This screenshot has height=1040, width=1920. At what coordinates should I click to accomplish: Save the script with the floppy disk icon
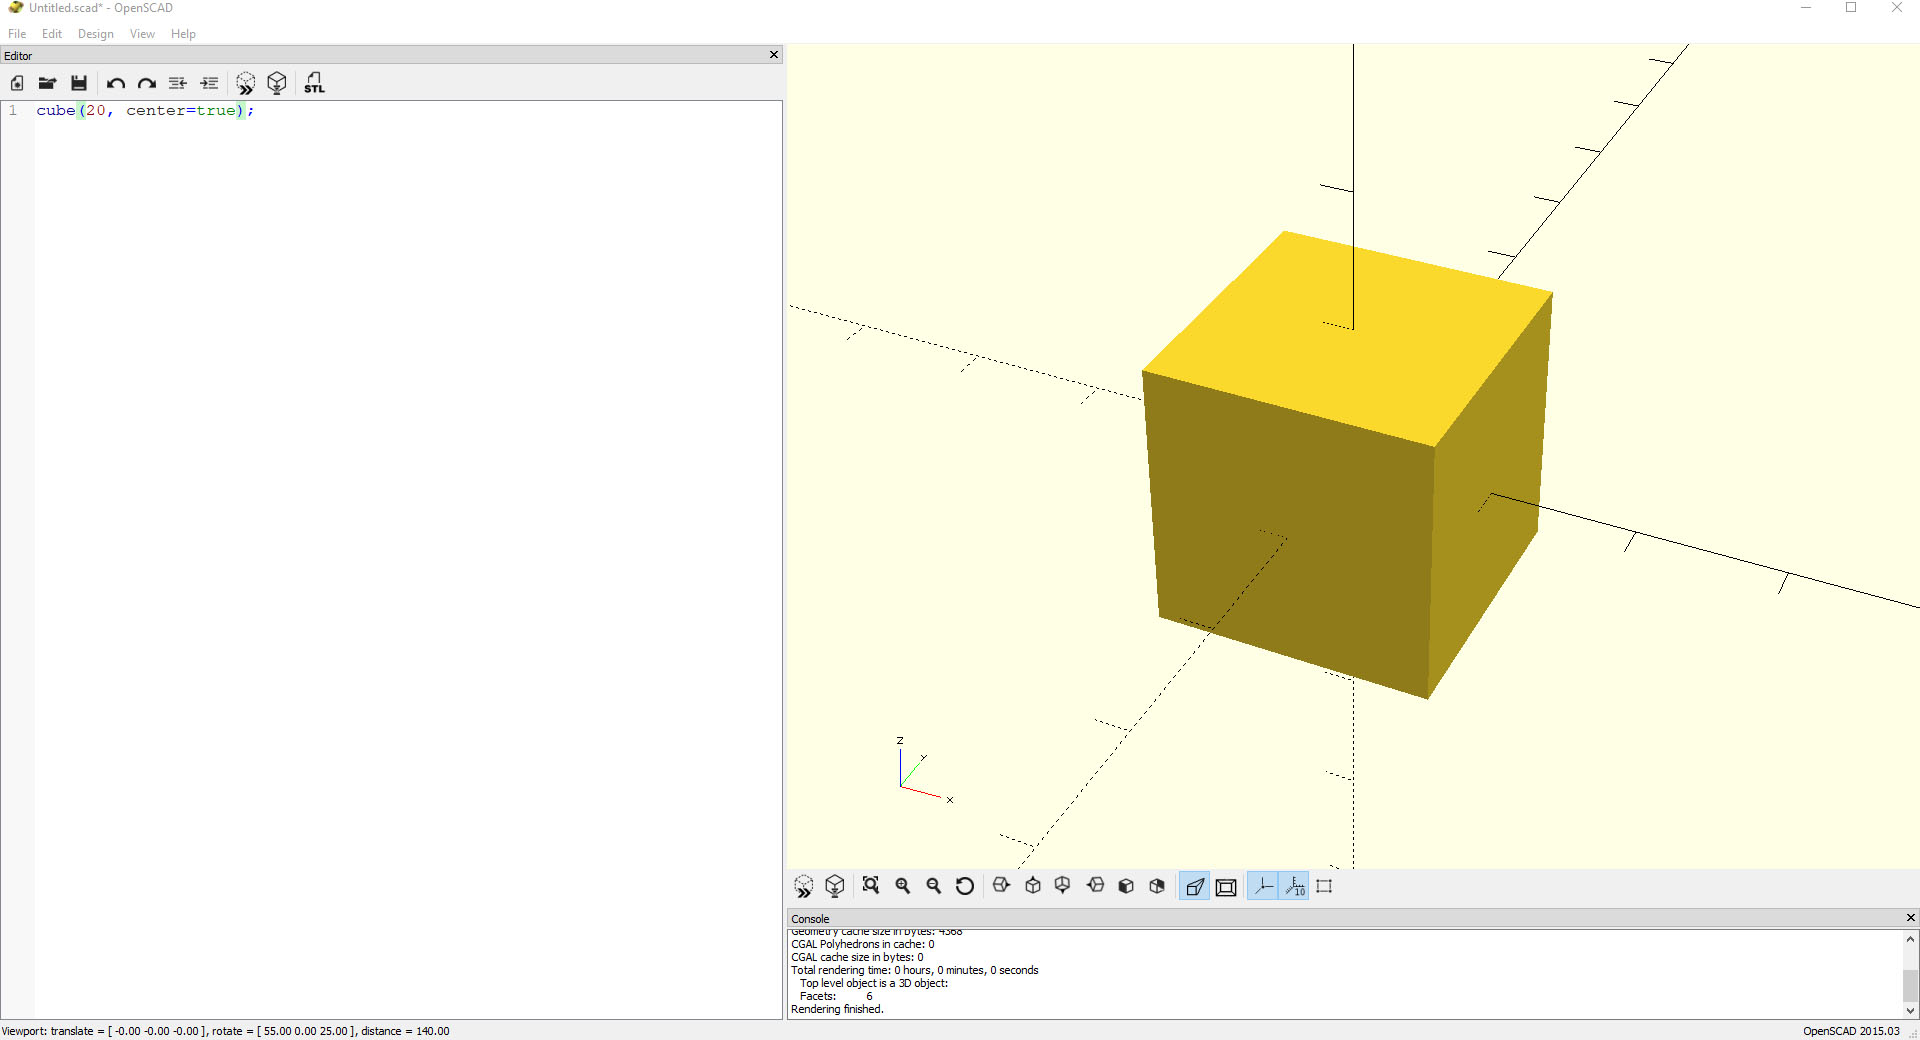79,83
